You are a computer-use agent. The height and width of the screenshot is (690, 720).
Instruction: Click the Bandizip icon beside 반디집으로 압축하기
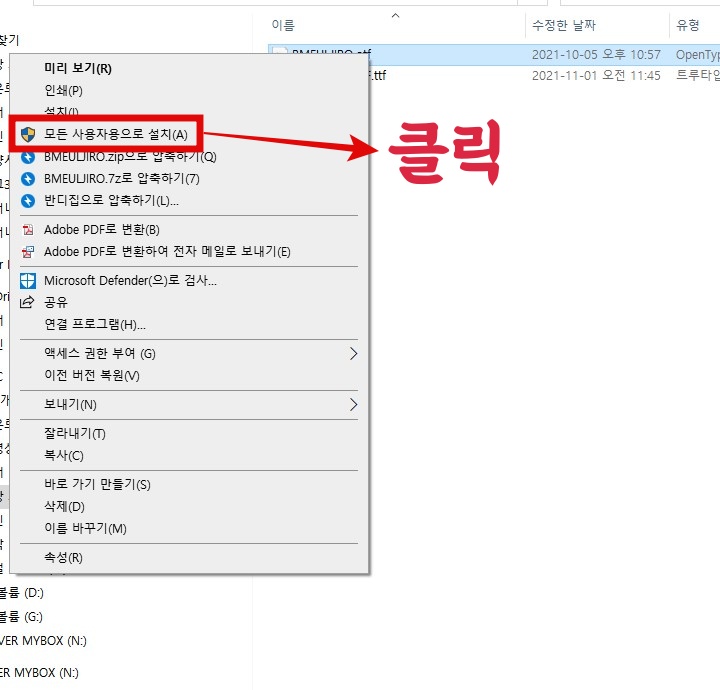coord(28,201)
